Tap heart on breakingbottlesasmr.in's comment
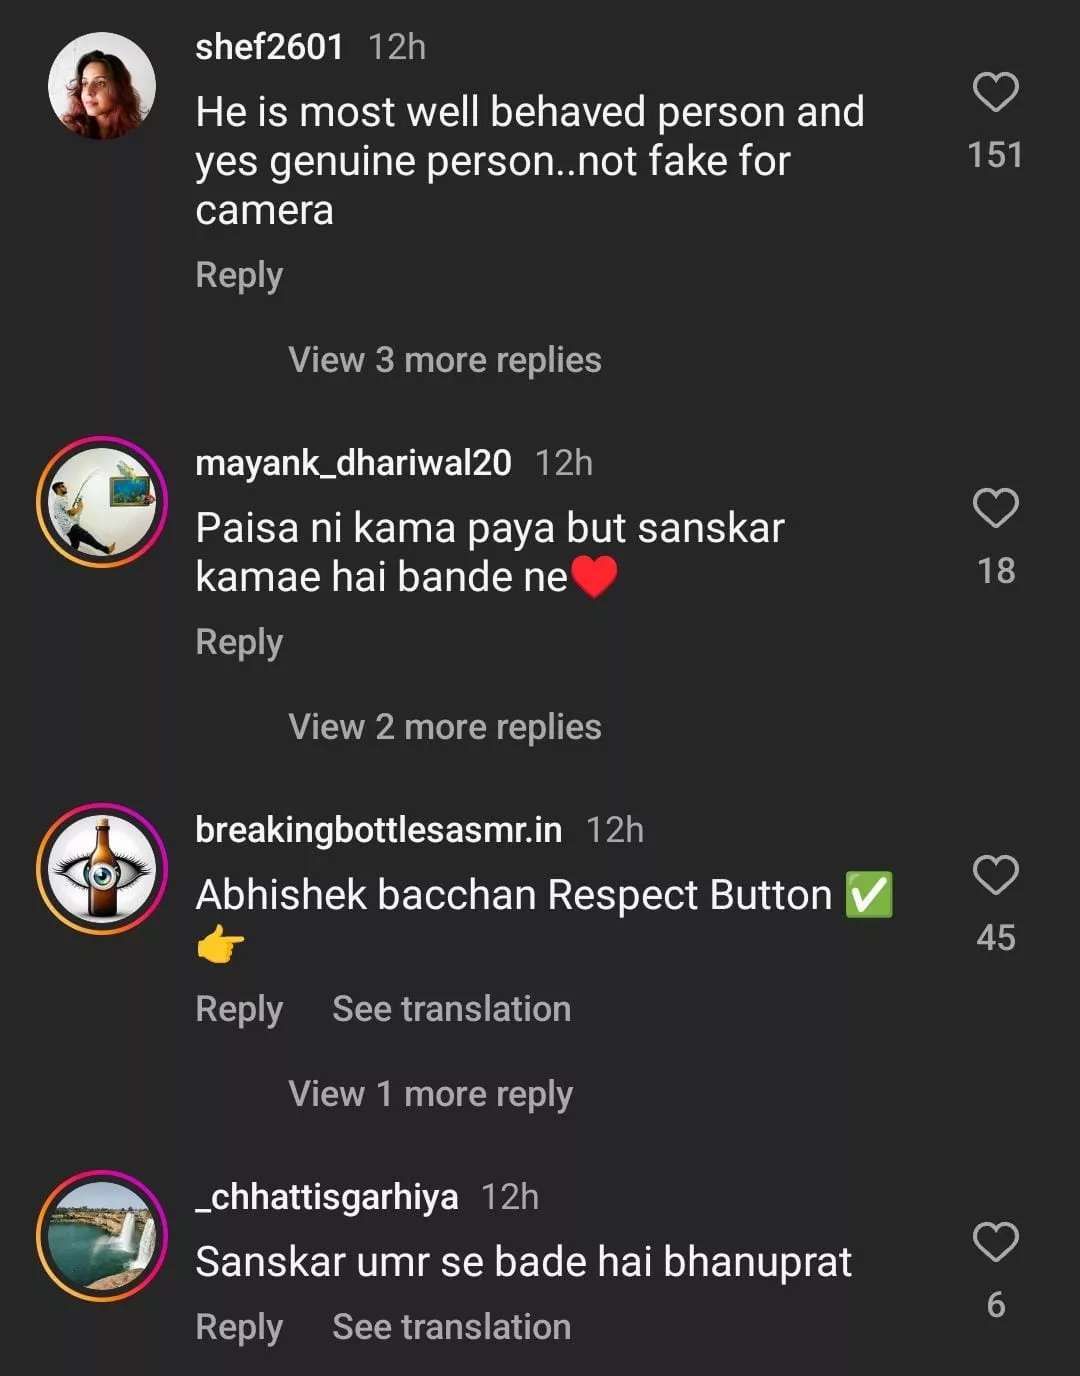 995,876
